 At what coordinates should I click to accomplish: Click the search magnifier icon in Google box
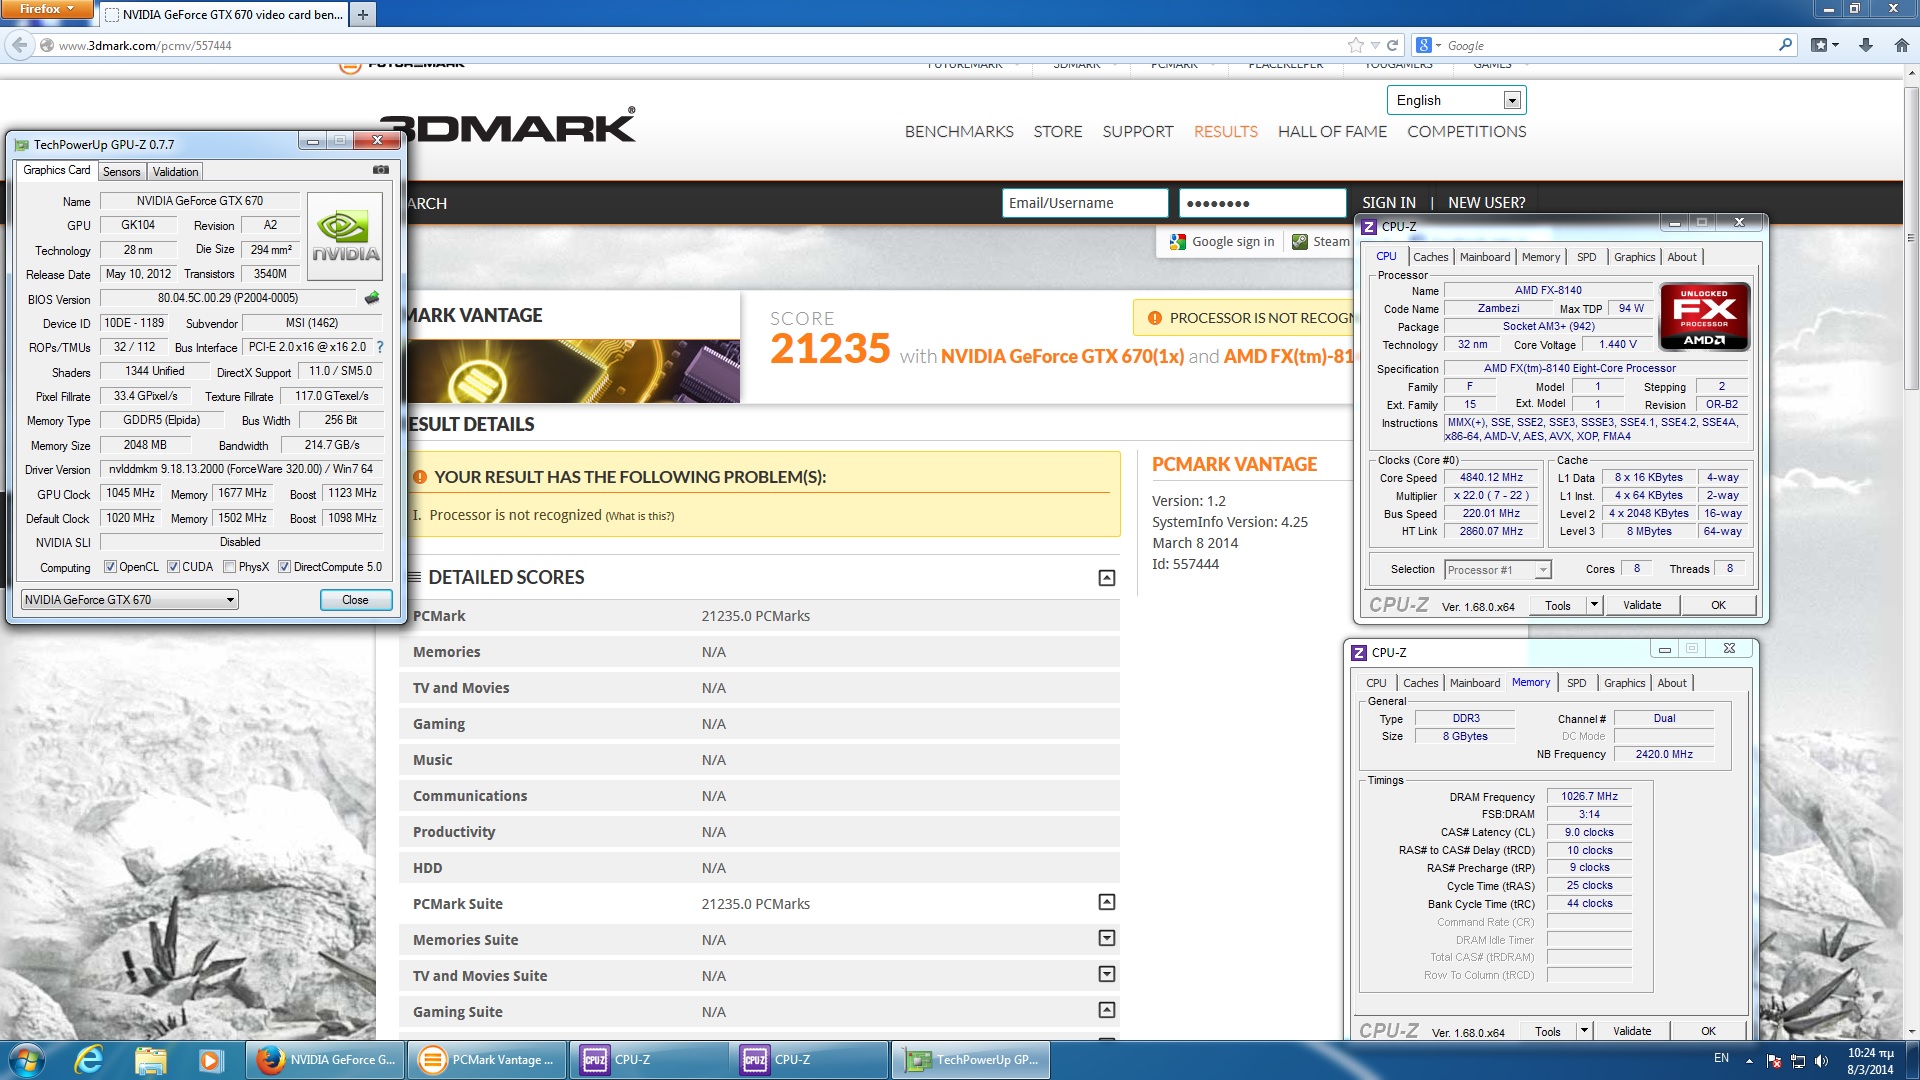(1786, 45)
